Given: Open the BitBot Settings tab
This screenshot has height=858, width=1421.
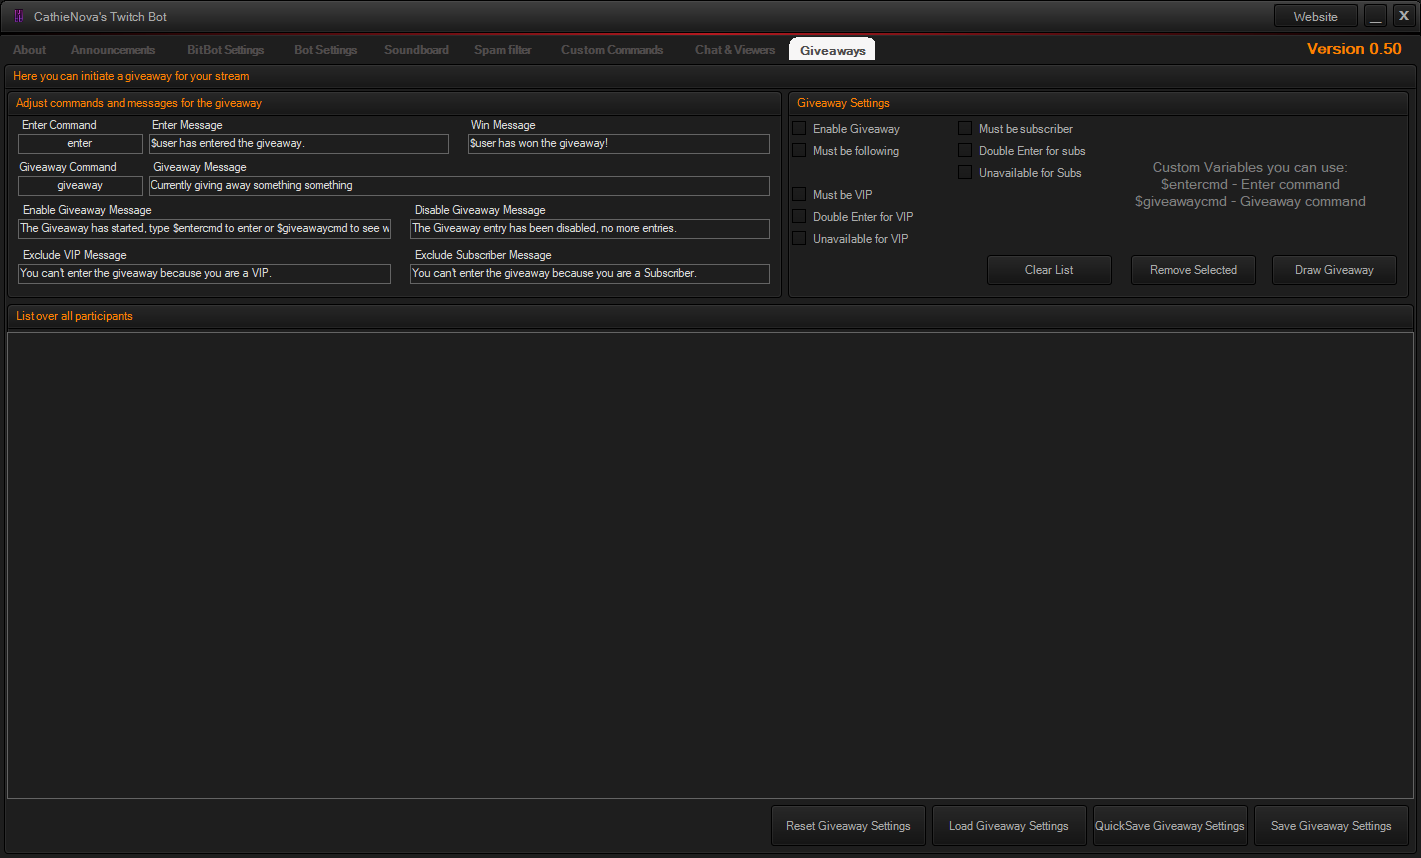Looking at the screenshot, I should click(x=226, y=50).
